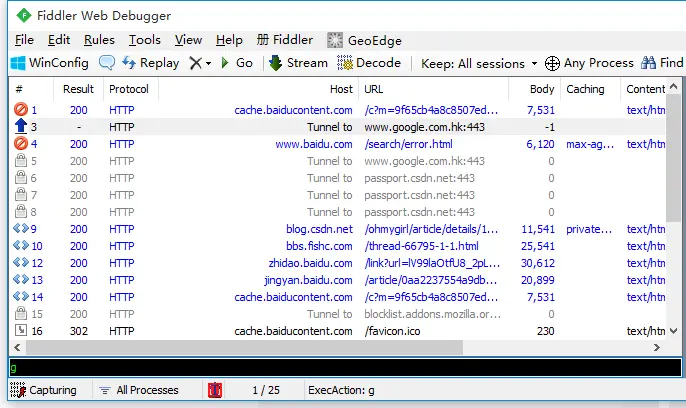Click URL /thread-66795-1-1.html
The image size is (686, 408).
[421, 246]
